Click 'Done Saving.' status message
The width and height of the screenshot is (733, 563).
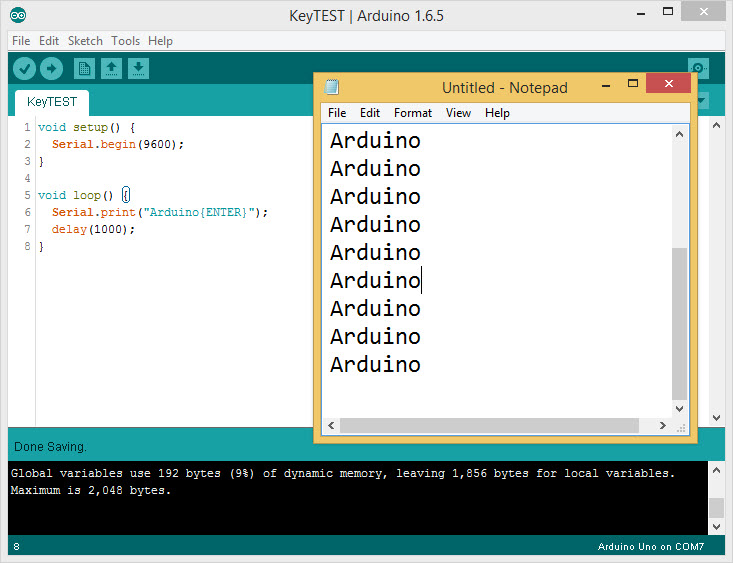click(50, 447)
